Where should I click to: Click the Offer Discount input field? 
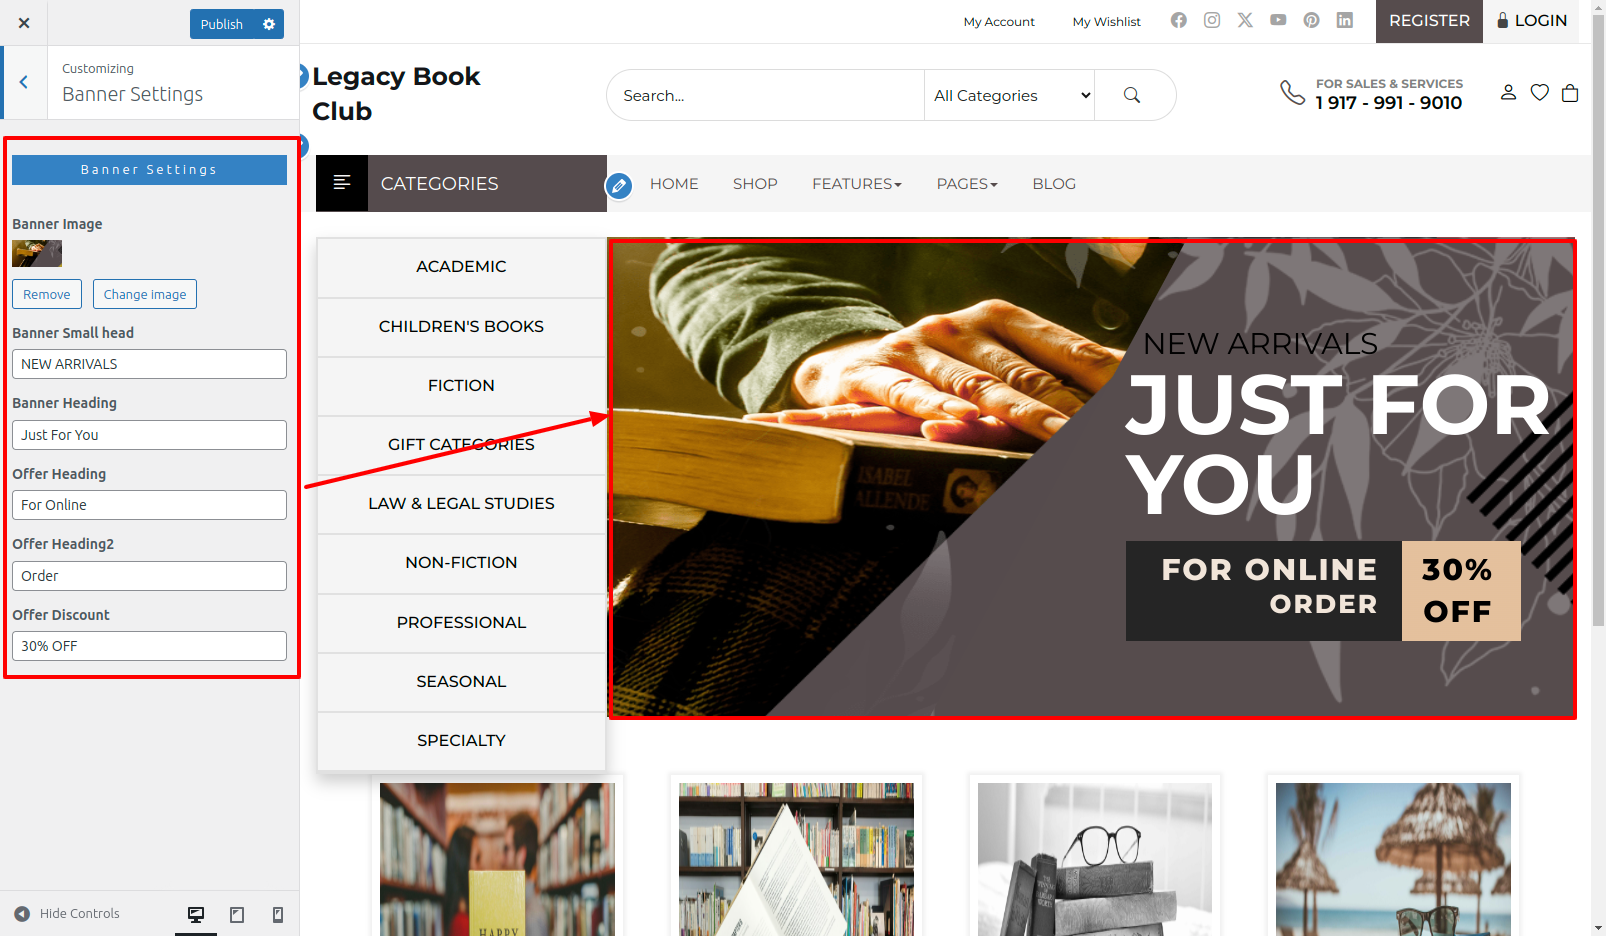point(149,646)
